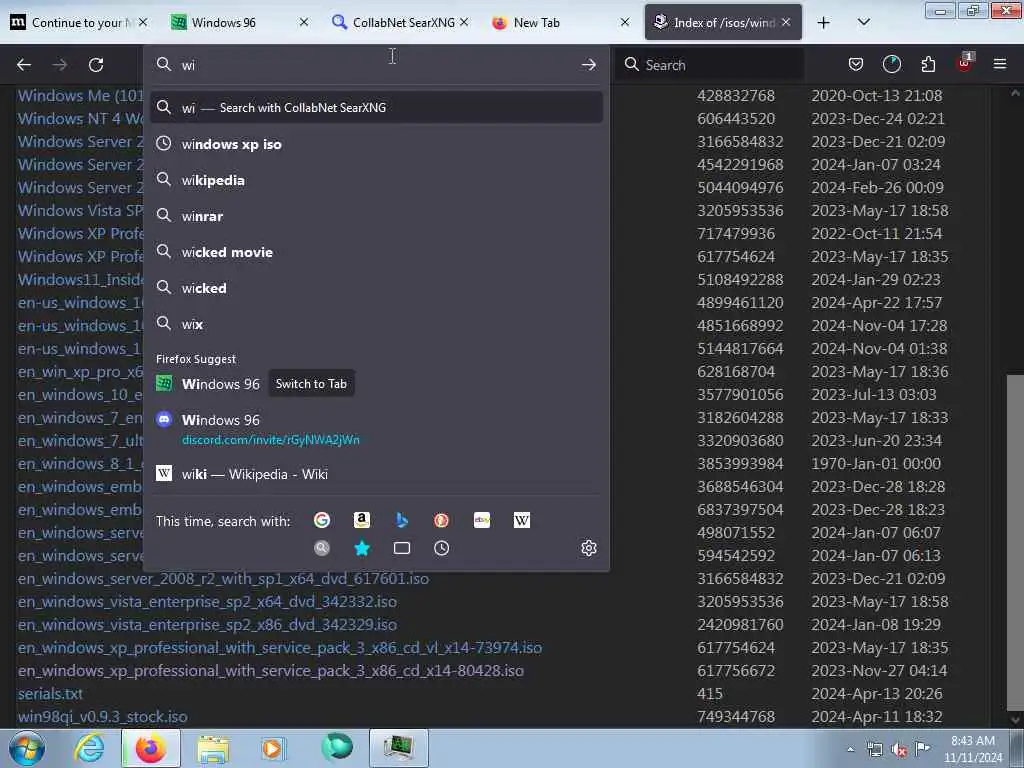The height and width of the screenshot is (768, 1024).
Task: Launch Internet Explorer from taskbar
Action: point(89,748)
